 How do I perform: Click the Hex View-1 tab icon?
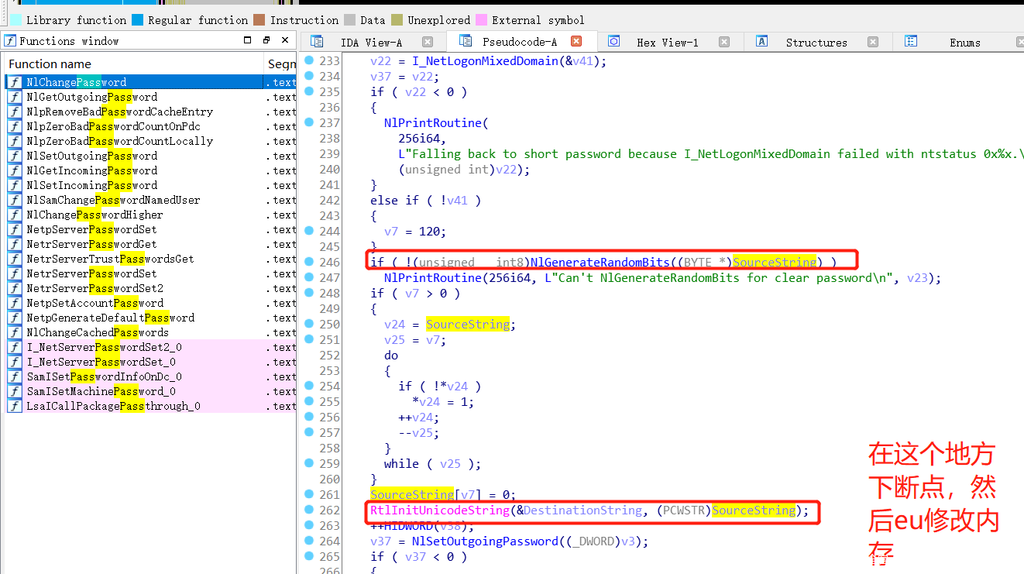coord(614,42)
